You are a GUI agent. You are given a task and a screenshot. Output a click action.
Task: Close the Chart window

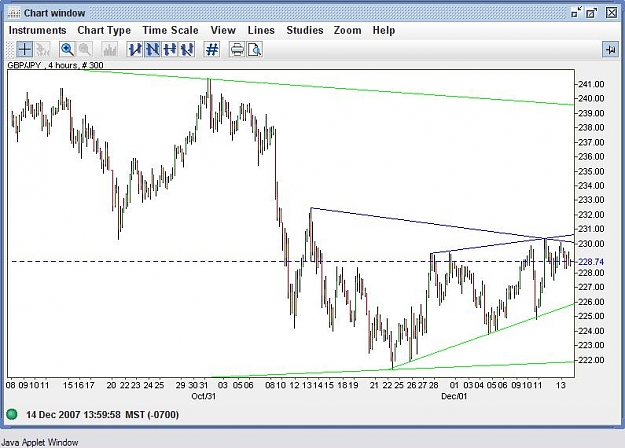(x=612, y=13)
